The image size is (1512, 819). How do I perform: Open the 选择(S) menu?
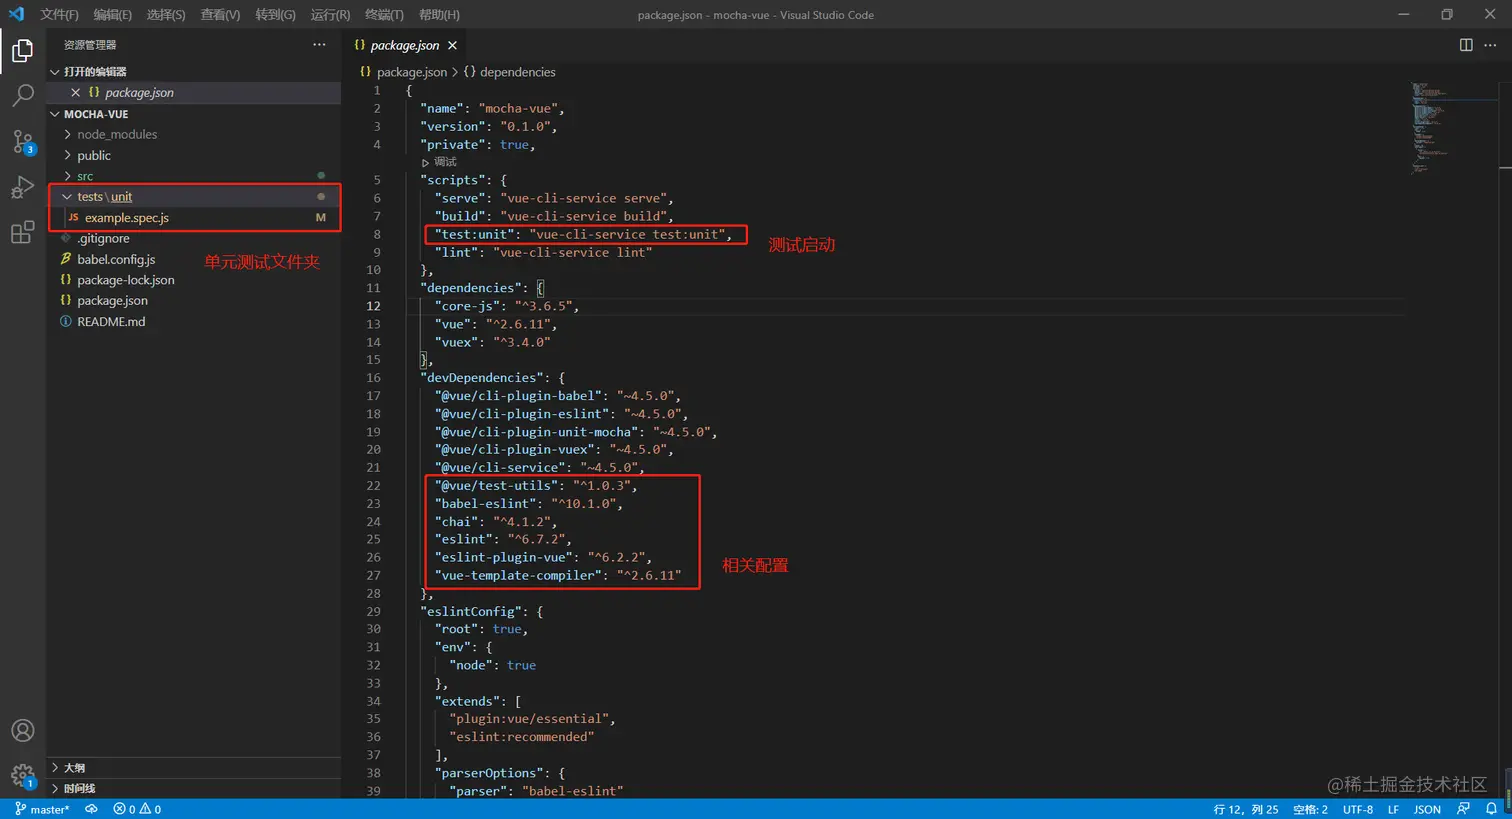tap(166, 14)
